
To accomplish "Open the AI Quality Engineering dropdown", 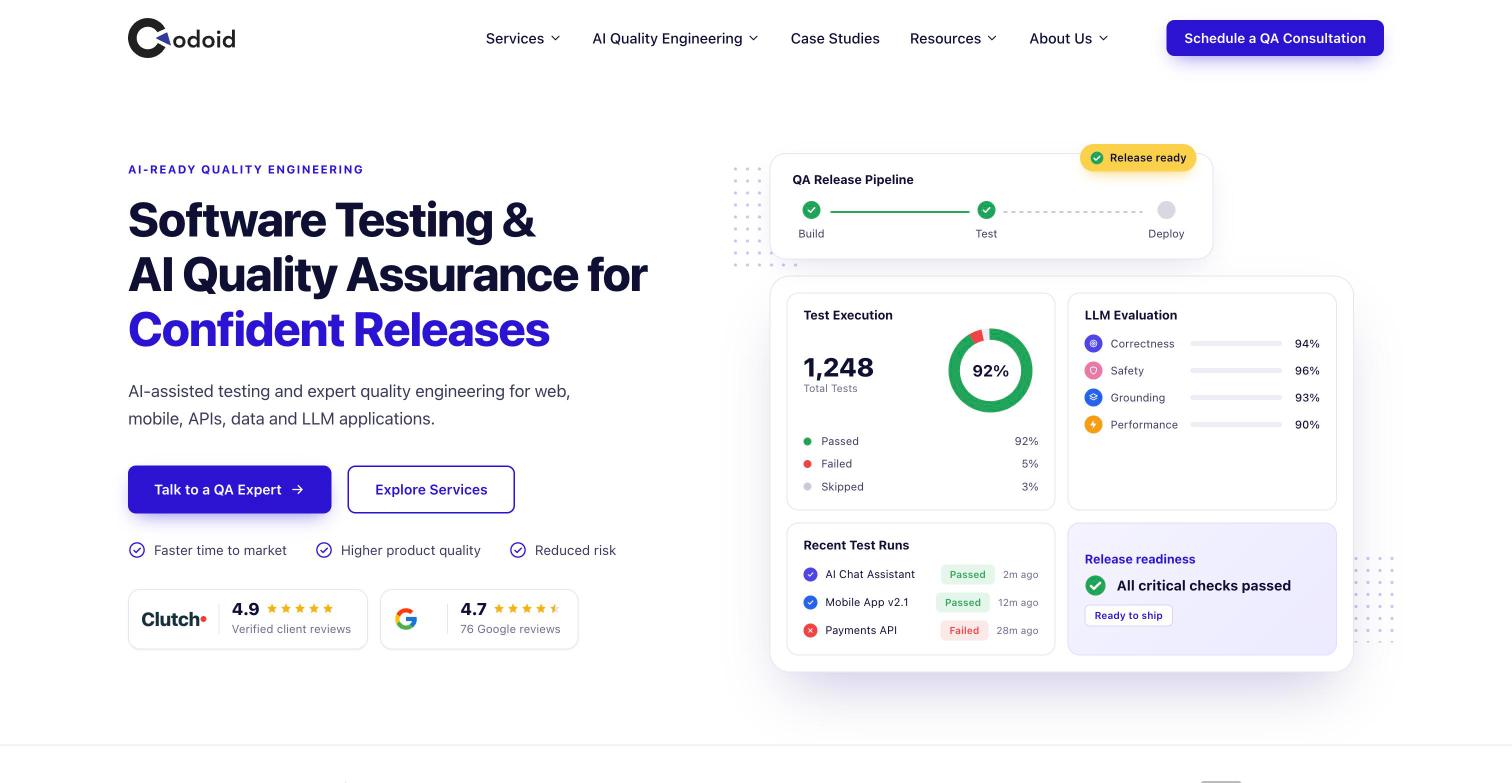I will point(675,38).
